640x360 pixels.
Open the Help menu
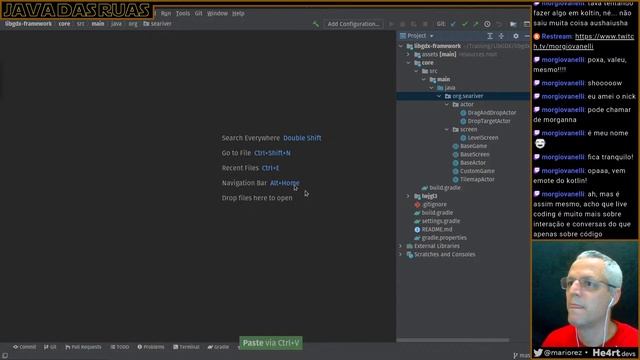238,13
